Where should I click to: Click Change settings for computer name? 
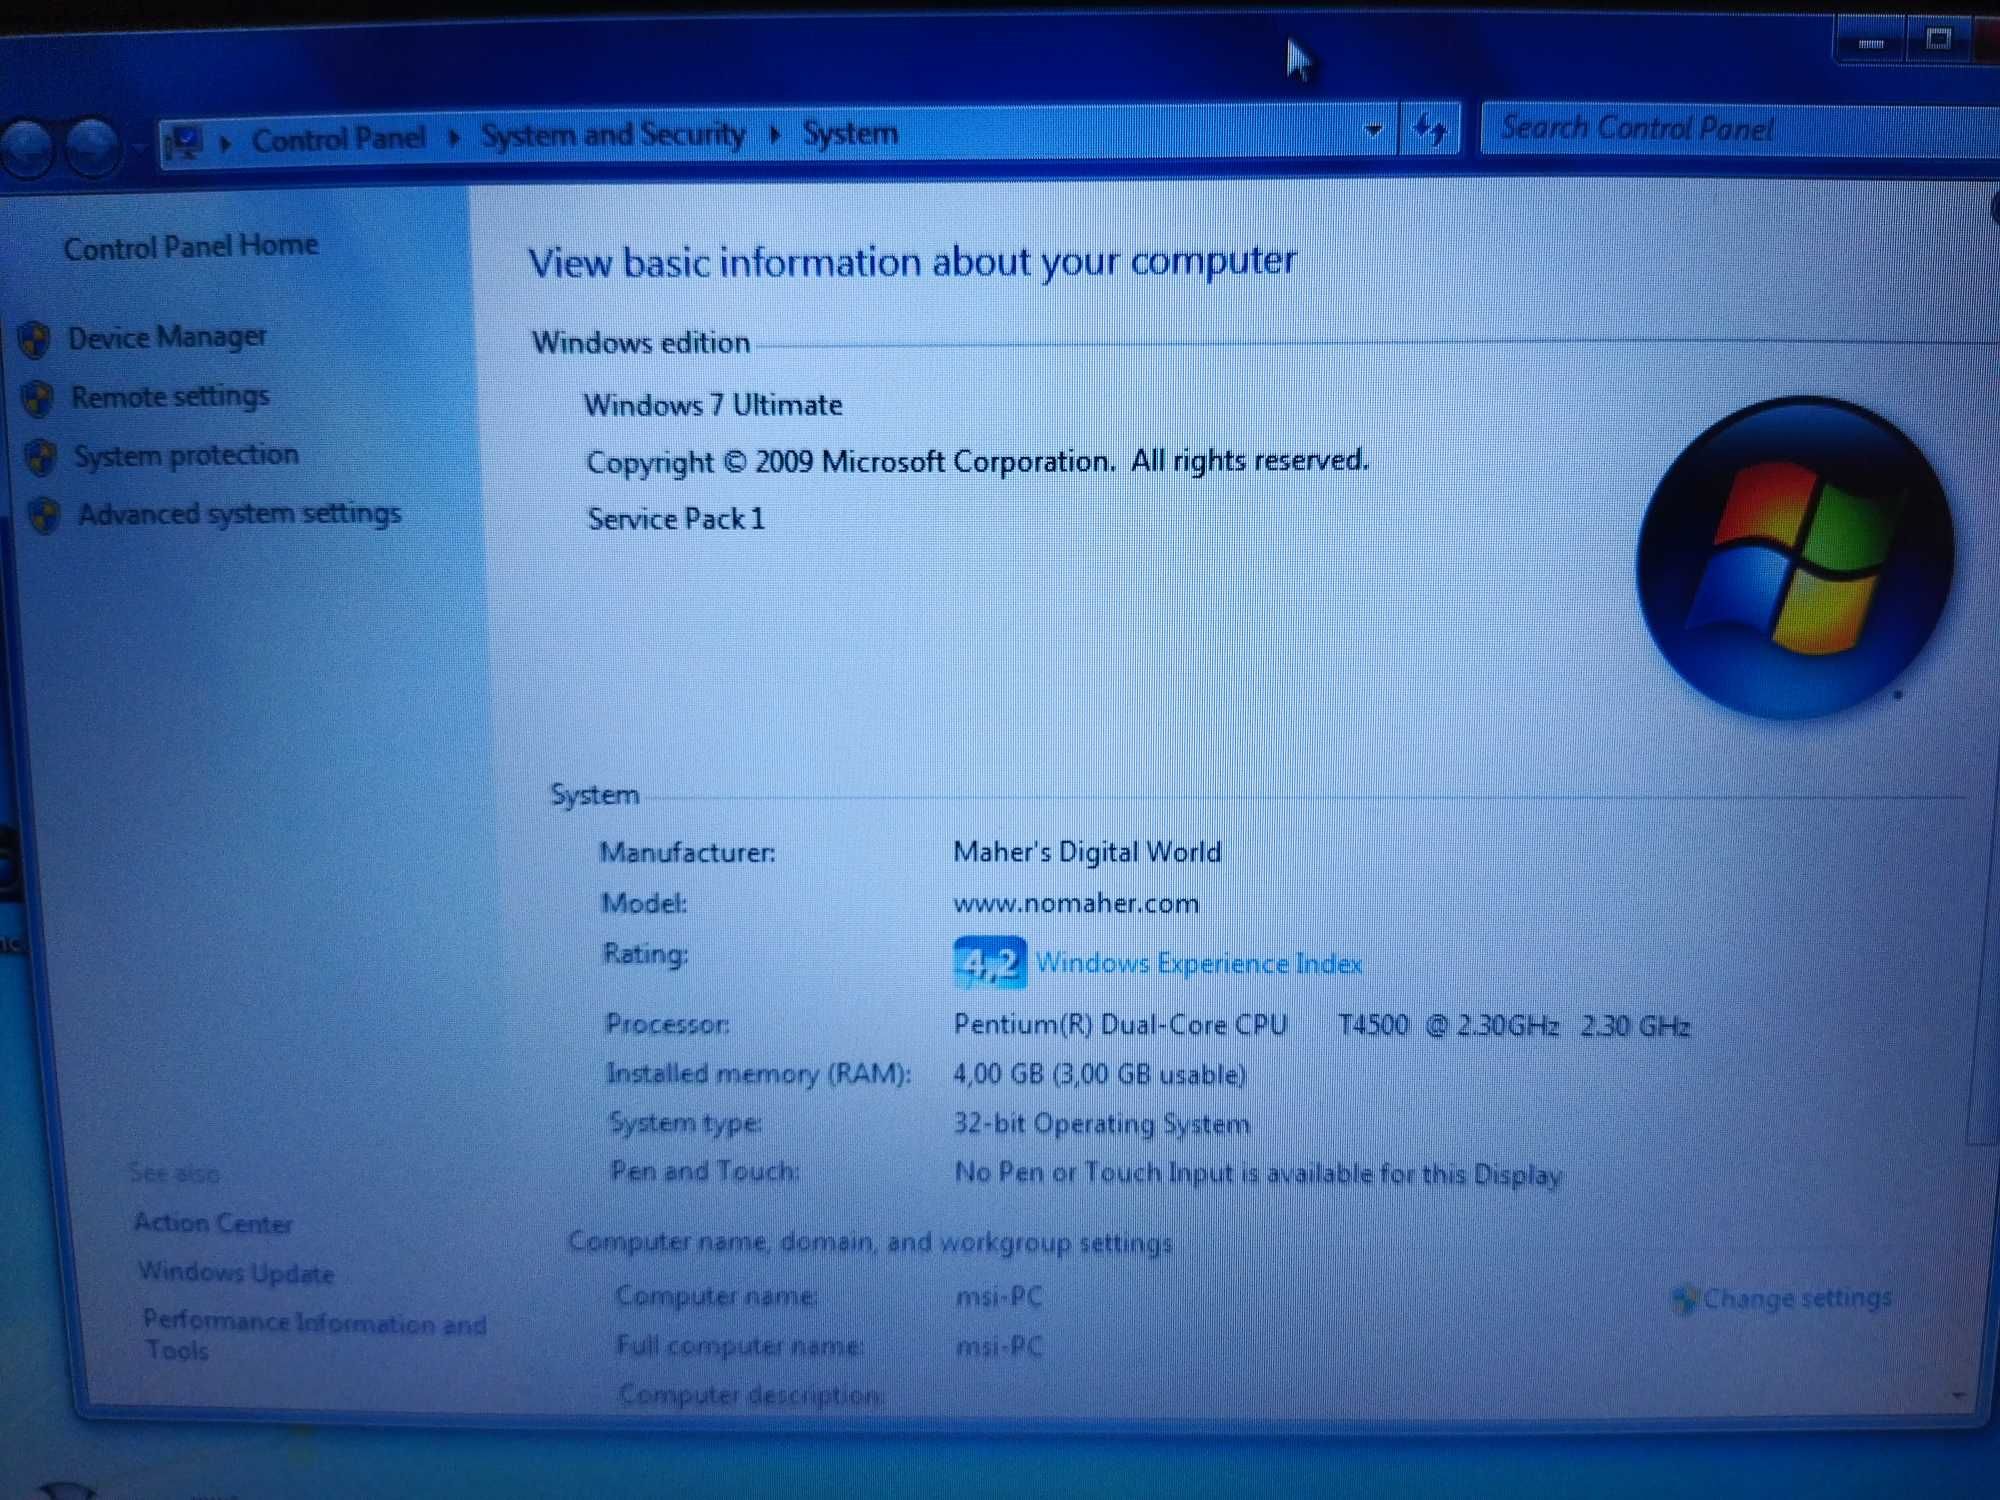(1797, 1298)
